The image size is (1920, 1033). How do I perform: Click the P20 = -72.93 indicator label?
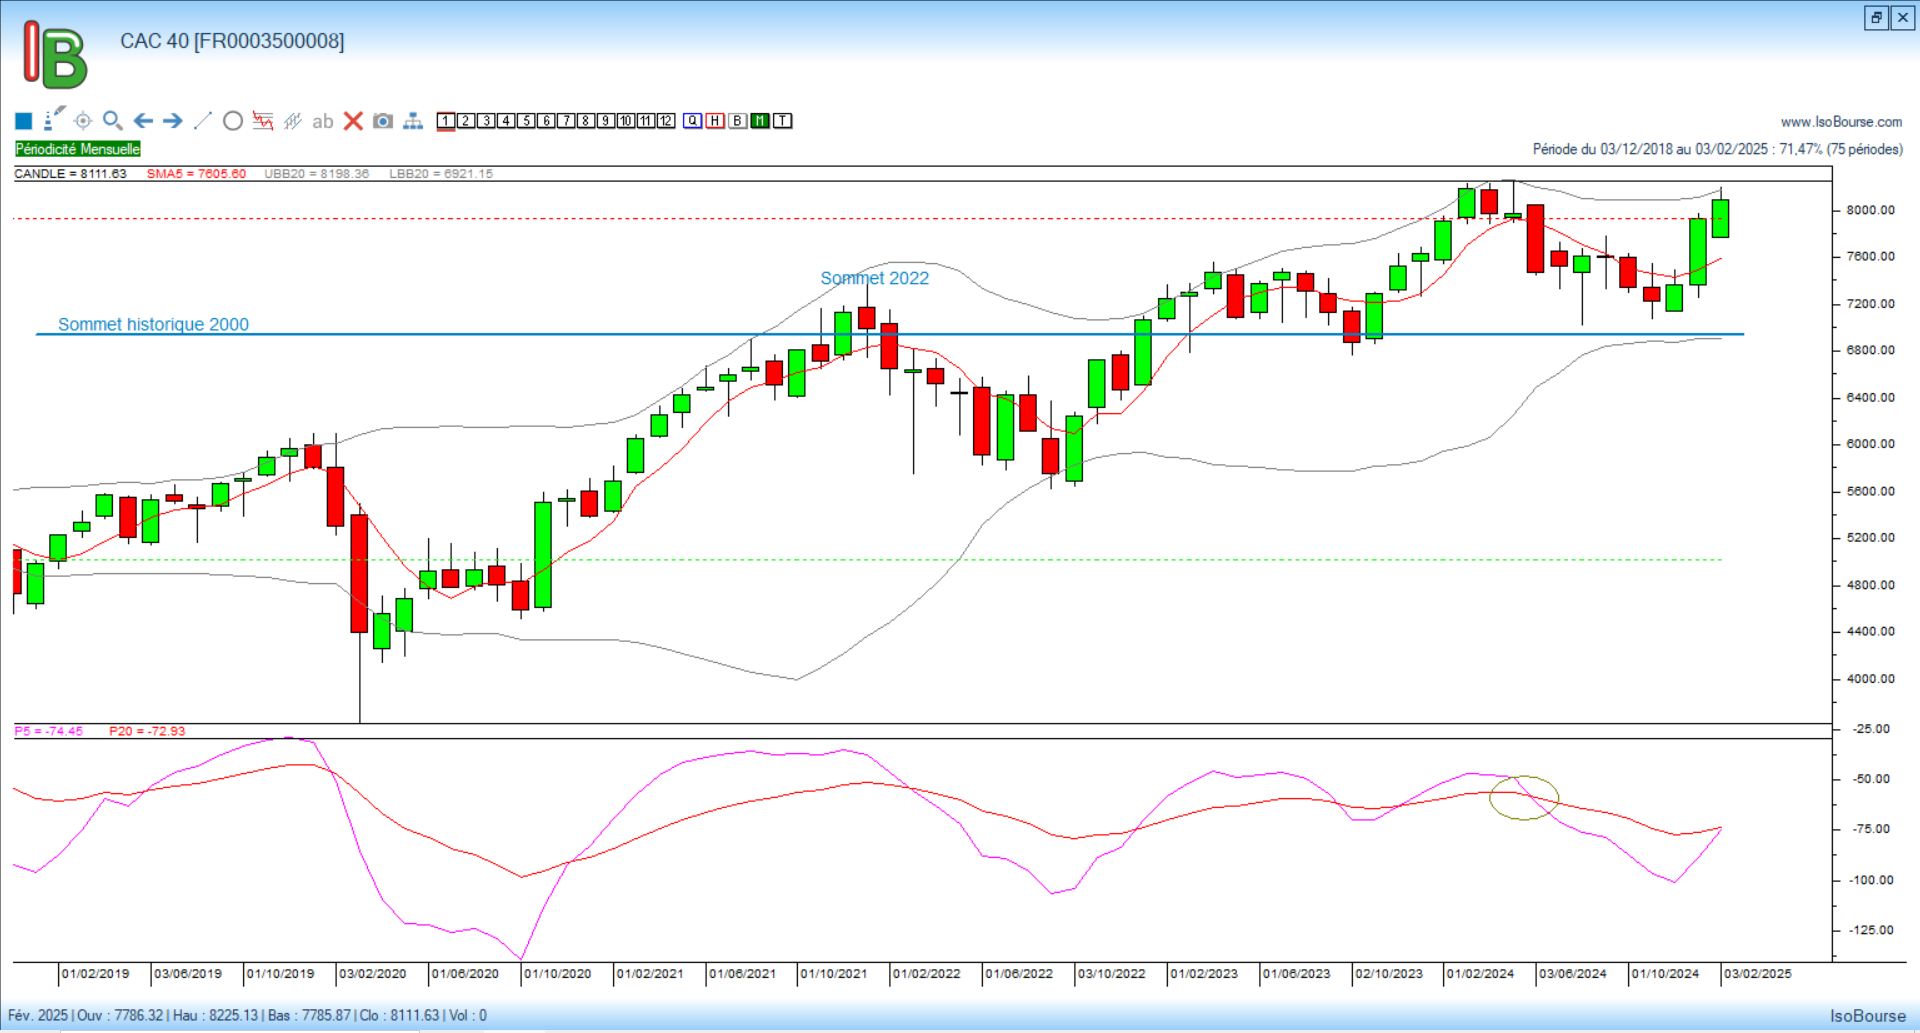coord(147,731)
